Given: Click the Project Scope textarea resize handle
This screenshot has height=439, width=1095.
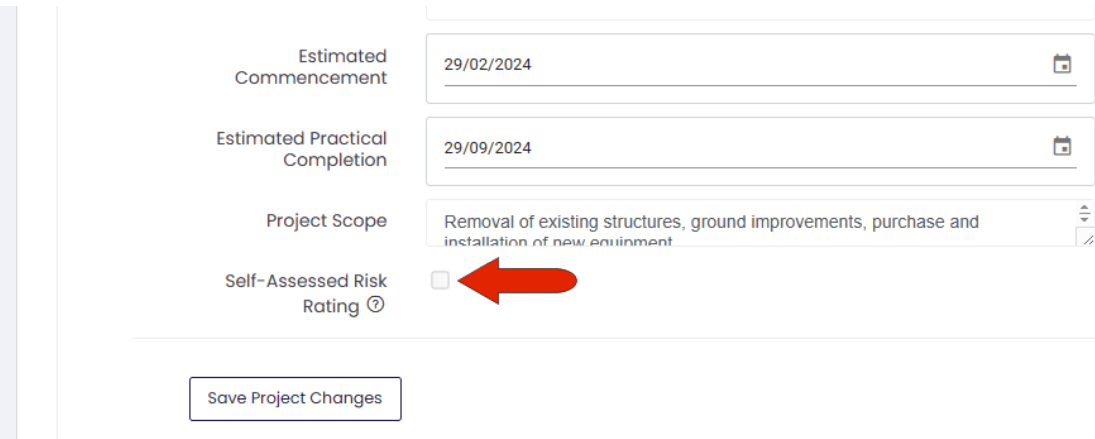Looking at the screenshot, I should tap(1087, 239).
